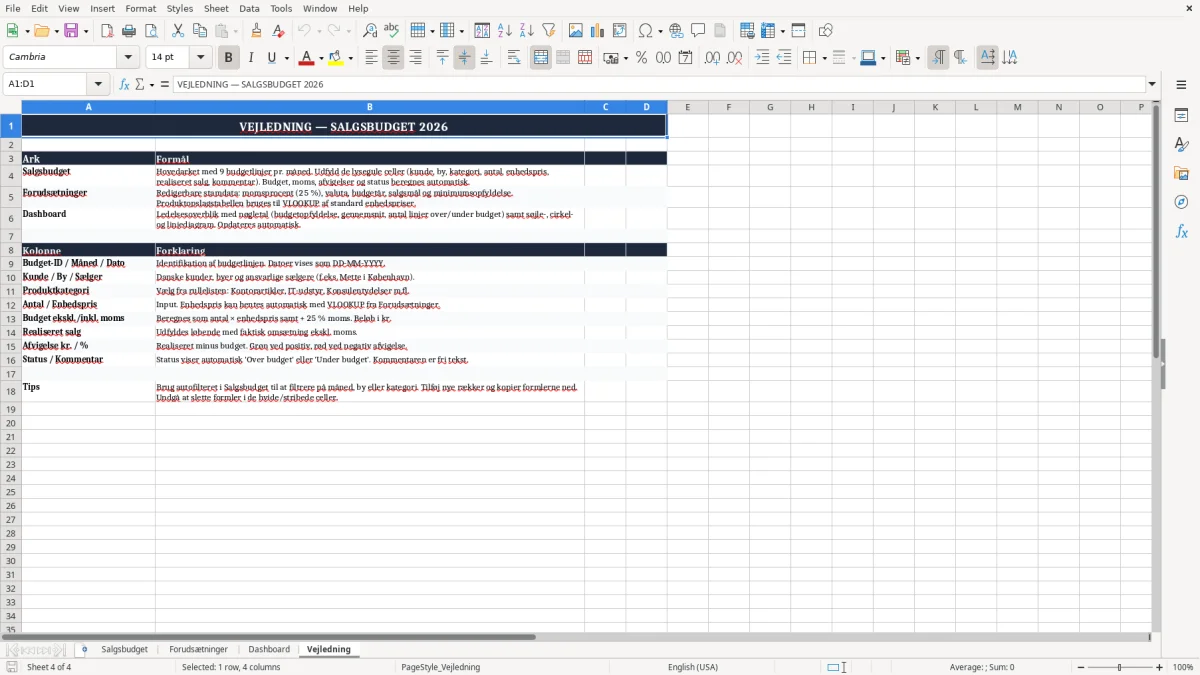This screenshot has height=675, width=1200.
Task: Delete decimal place
Action: coord(734,58)
